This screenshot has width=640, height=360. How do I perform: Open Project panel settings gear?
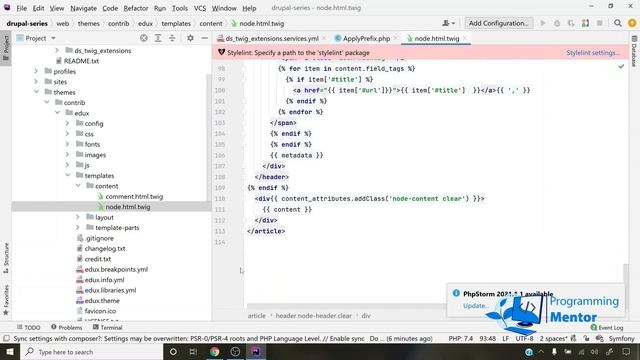[190, 38]
